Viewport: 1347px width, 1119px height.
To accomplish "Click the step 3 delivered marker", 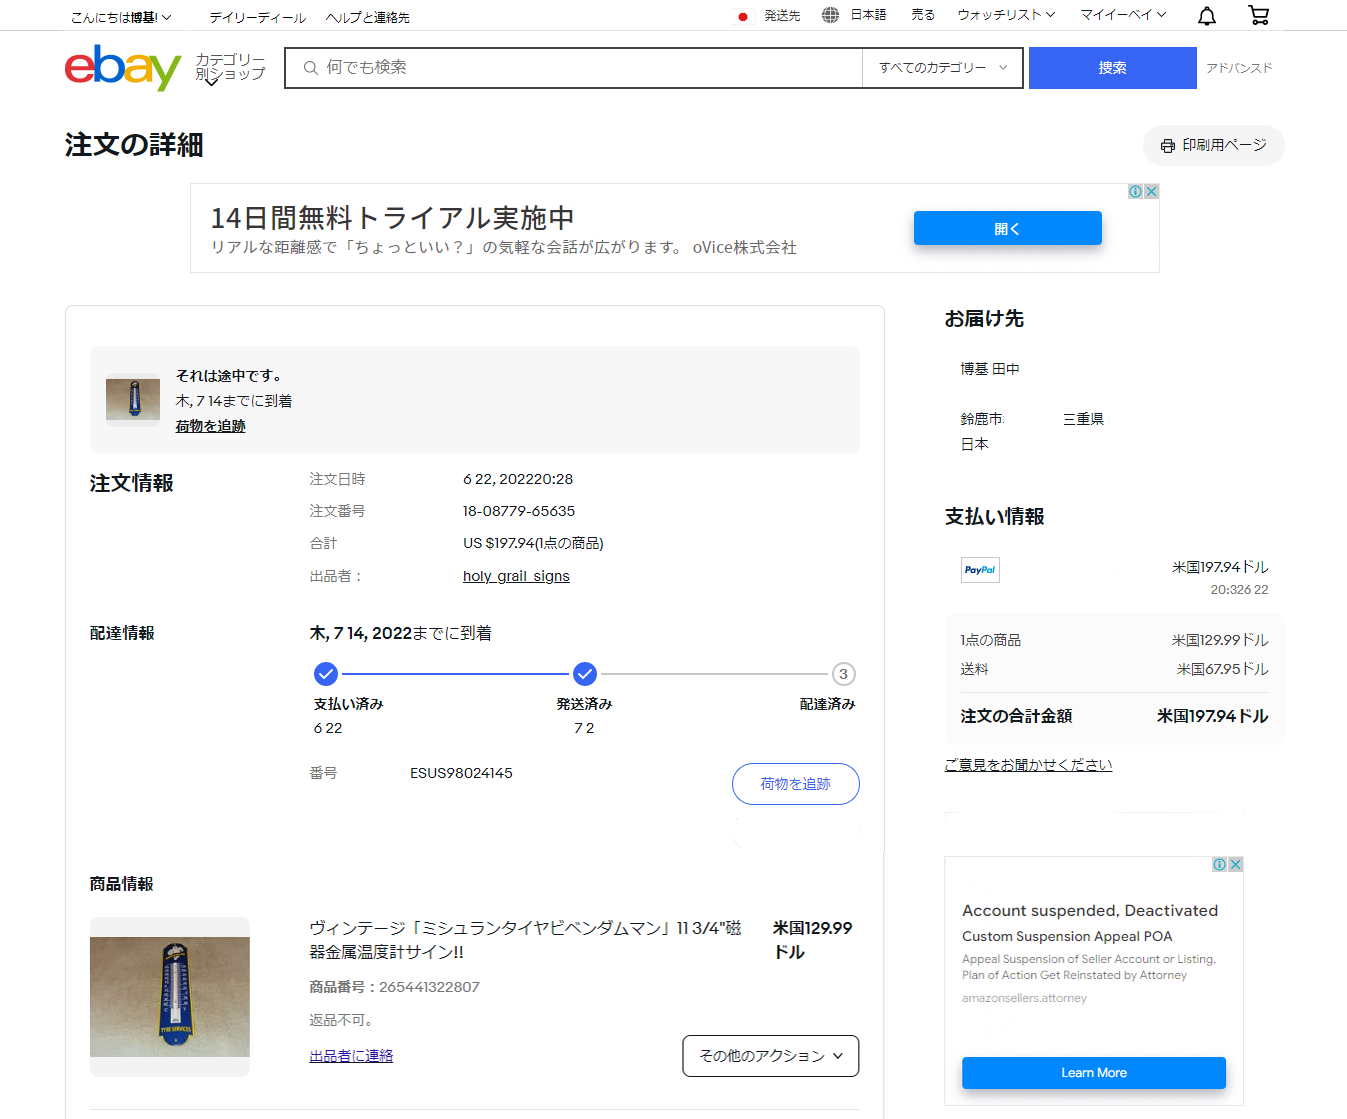I will 843,674.
